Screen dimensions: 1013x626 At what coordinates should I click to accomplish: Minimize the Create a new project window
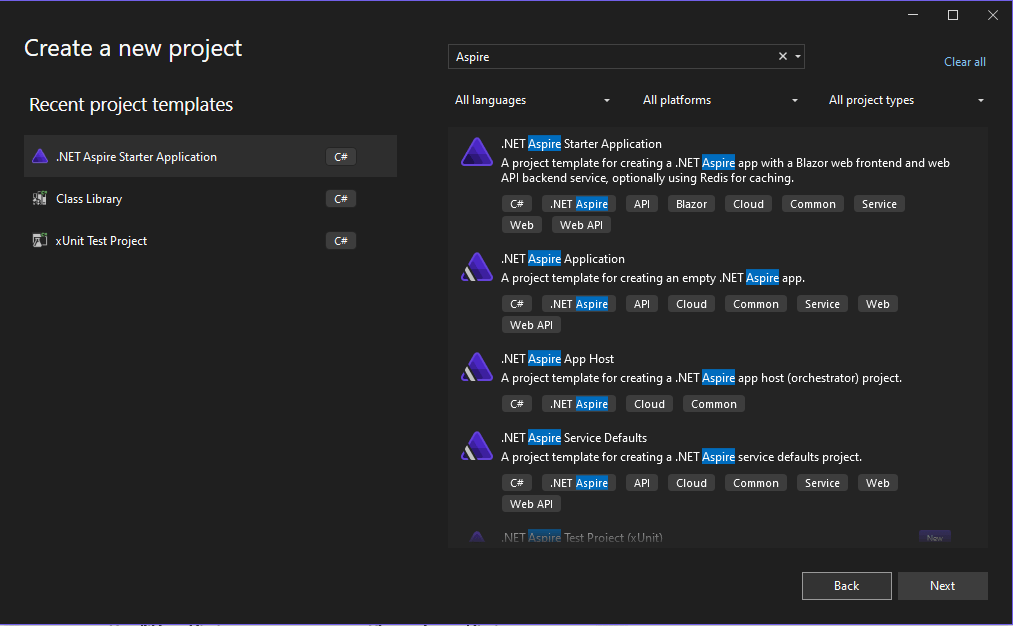pyautogui.click(x=913, y=15)
